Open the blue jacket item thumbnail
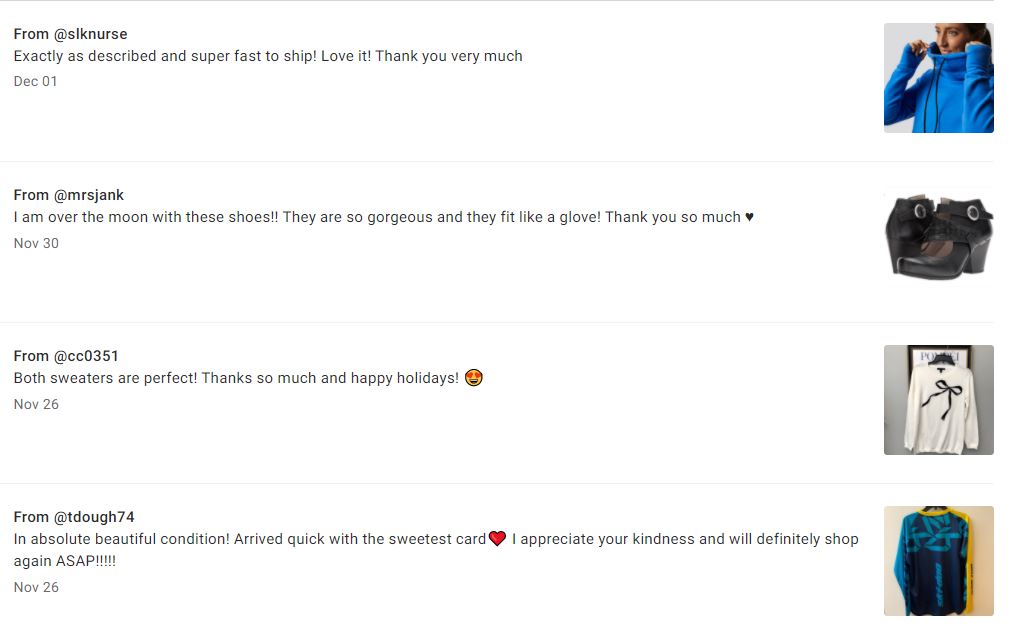Viewport: 1011px width, 632px height. [938, 78]
